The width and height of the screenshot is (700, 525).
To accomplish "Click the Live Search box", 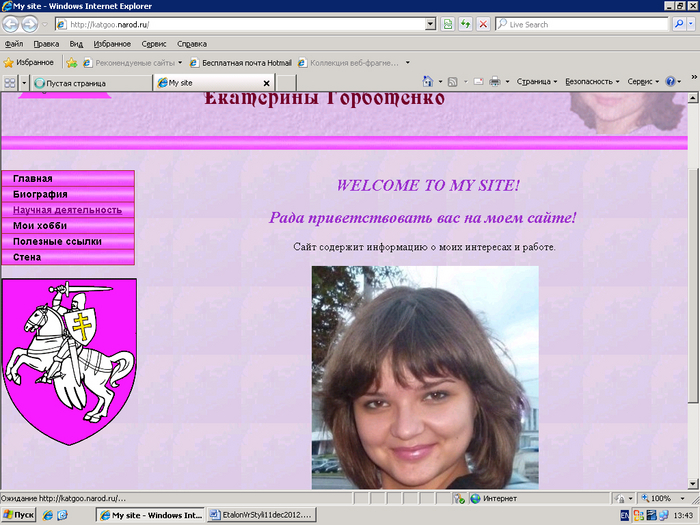I will pyautogui.click(x=582, y=25).
